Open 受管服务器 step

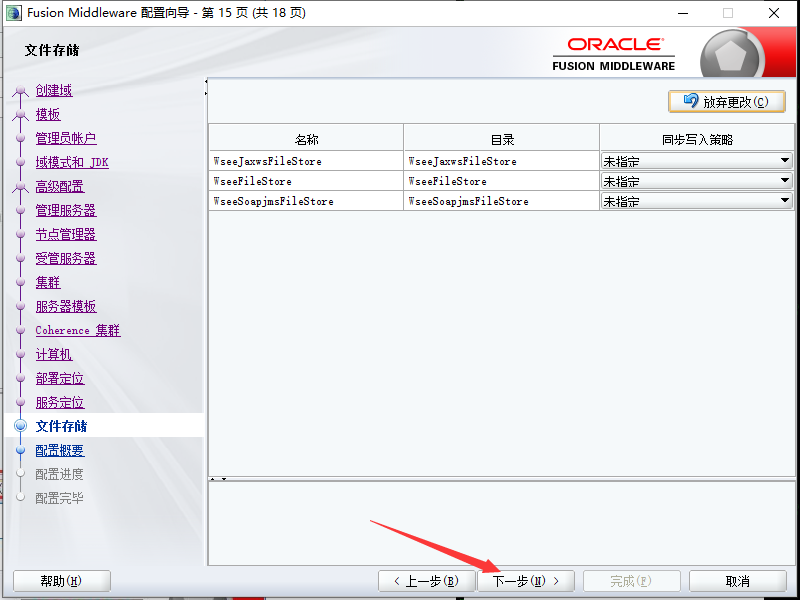66,258
